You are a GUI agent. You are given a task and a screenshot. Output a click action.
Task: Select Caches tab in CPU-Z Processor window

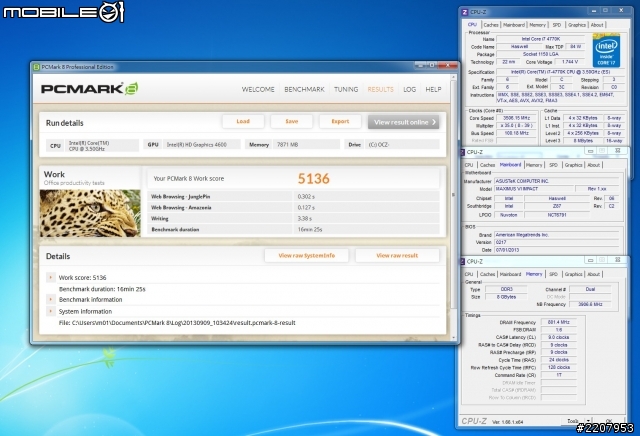pos(491,25)
